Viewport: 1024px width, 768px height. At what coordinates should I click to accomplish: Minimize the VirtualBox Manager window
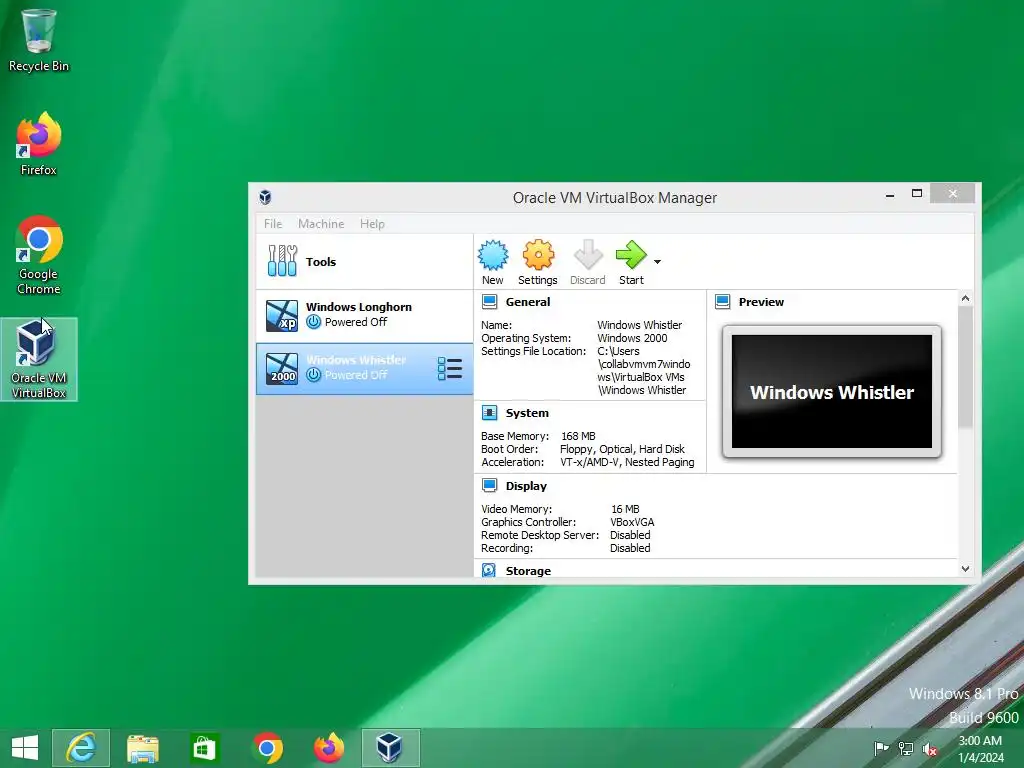click(889, 194)
